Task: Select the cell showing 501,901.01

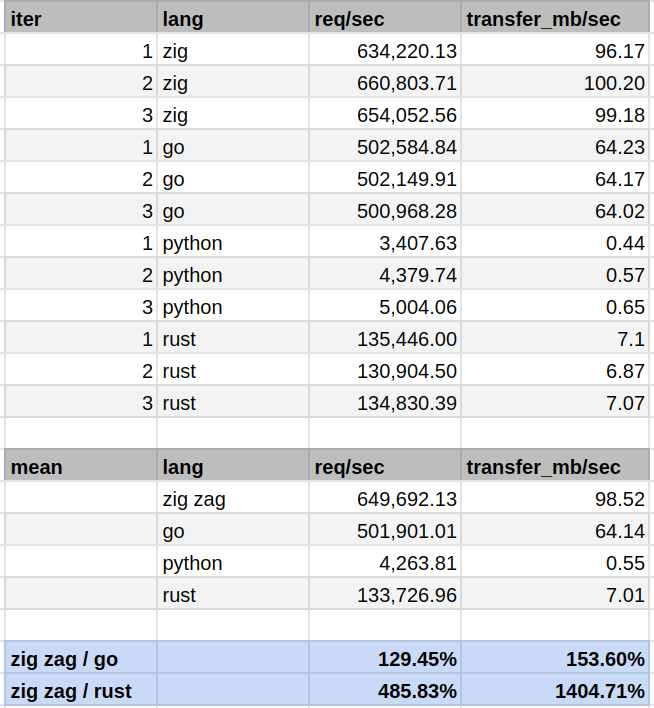Action: (384, 531)
